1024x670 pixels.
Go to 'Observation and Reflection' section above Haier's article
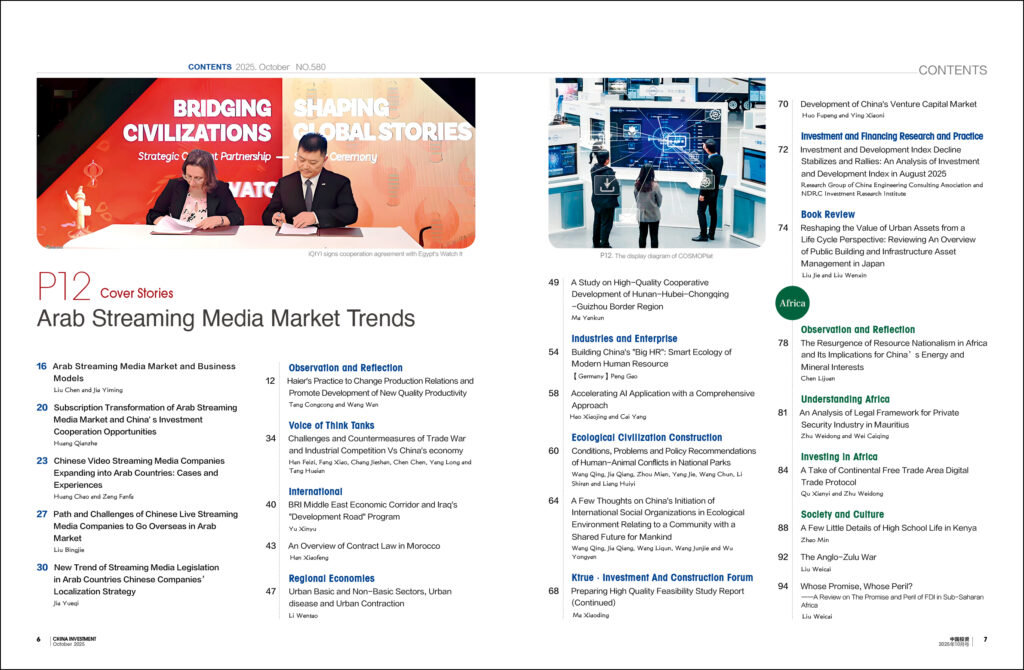(345, 368)
